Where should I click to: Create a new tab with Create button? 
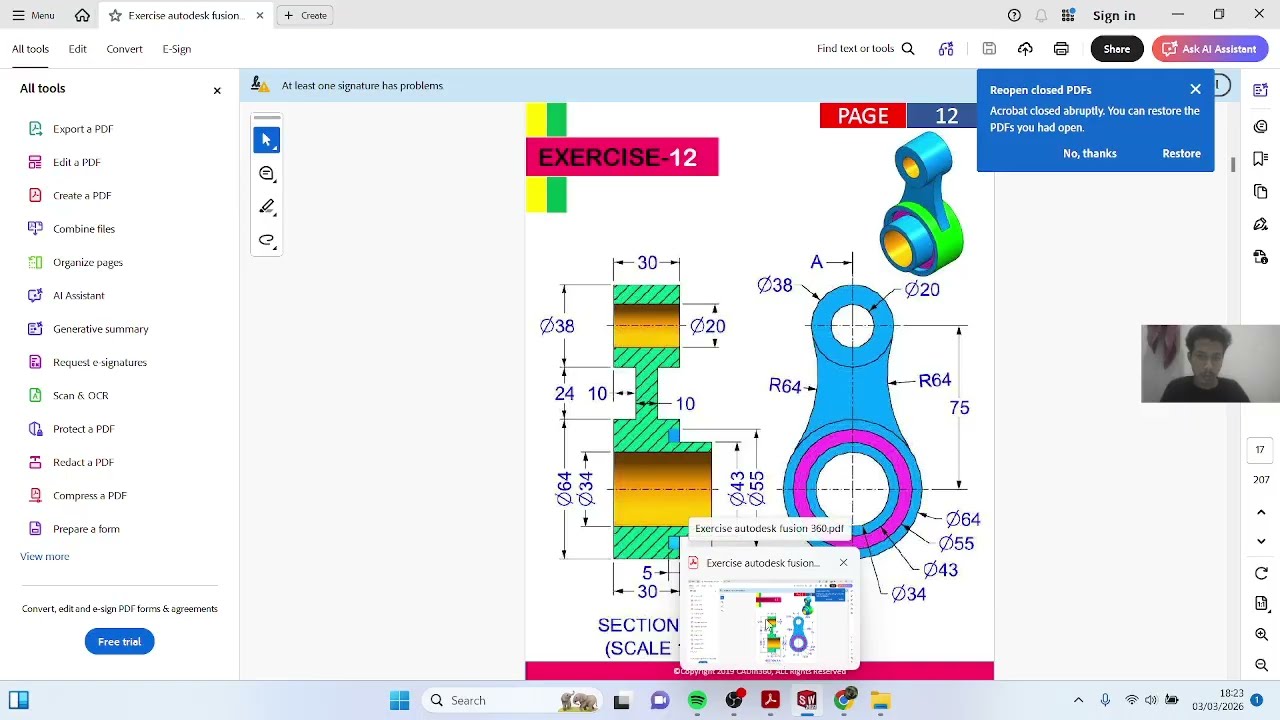click(305, 15)
